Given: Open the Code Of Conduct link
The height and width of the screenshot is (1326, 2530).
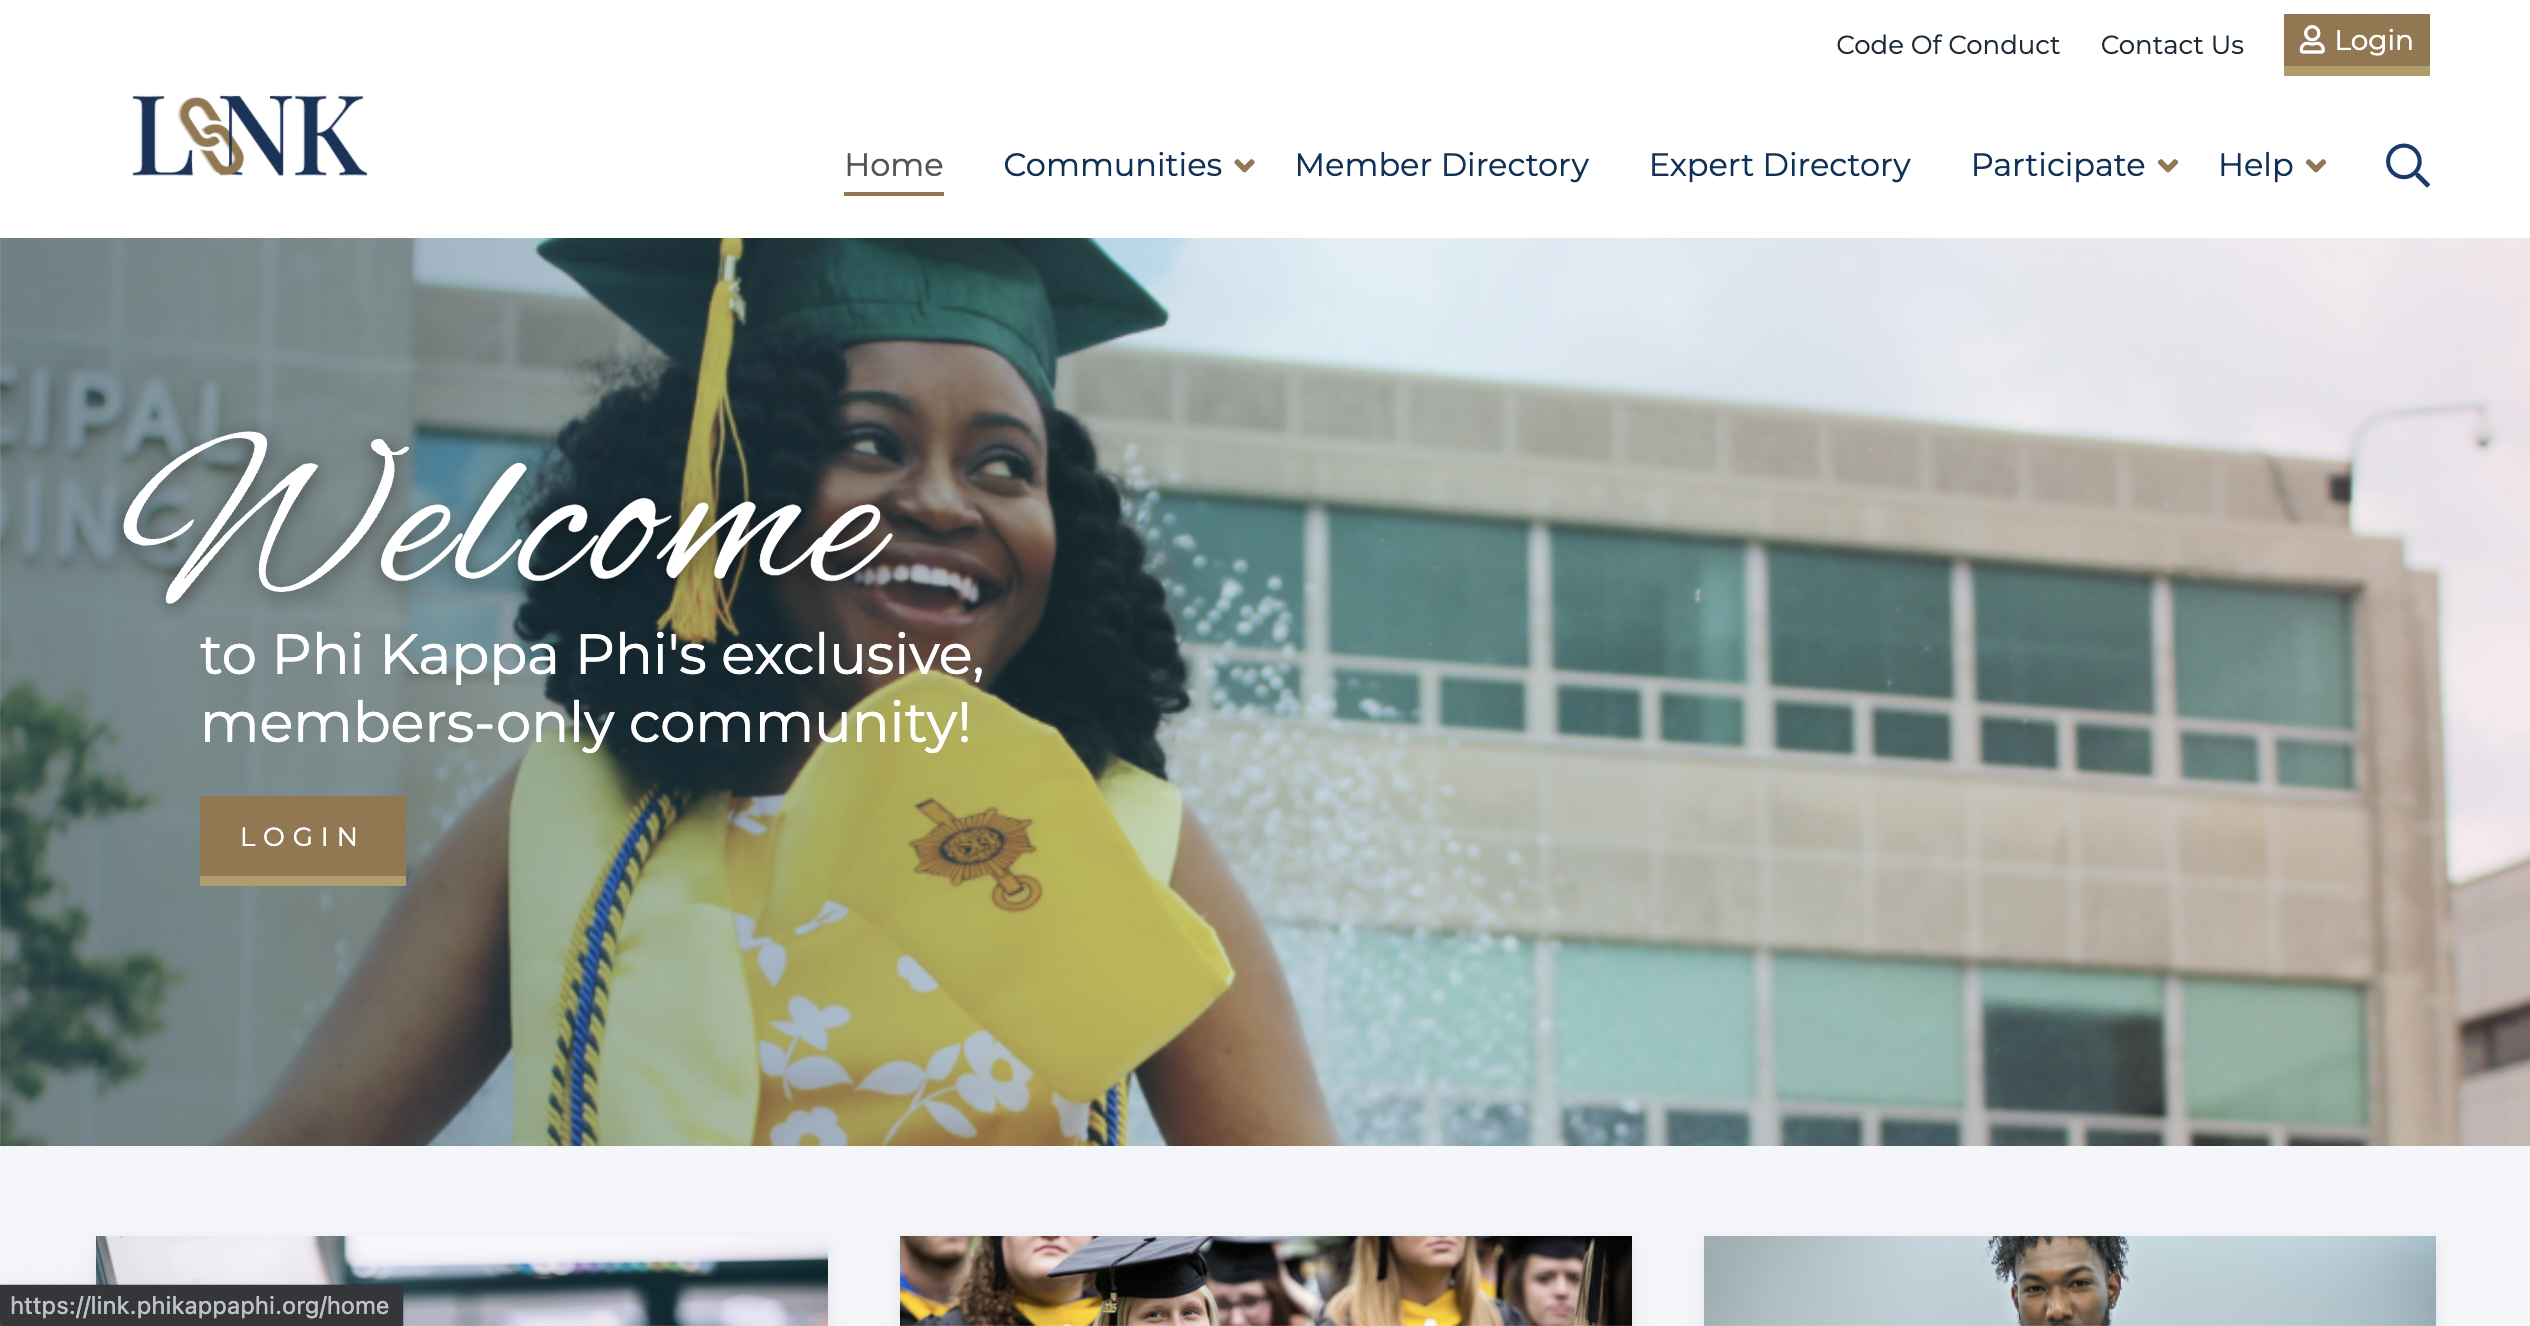Looking at the screenshot, I should click(x=1947, y=45).
